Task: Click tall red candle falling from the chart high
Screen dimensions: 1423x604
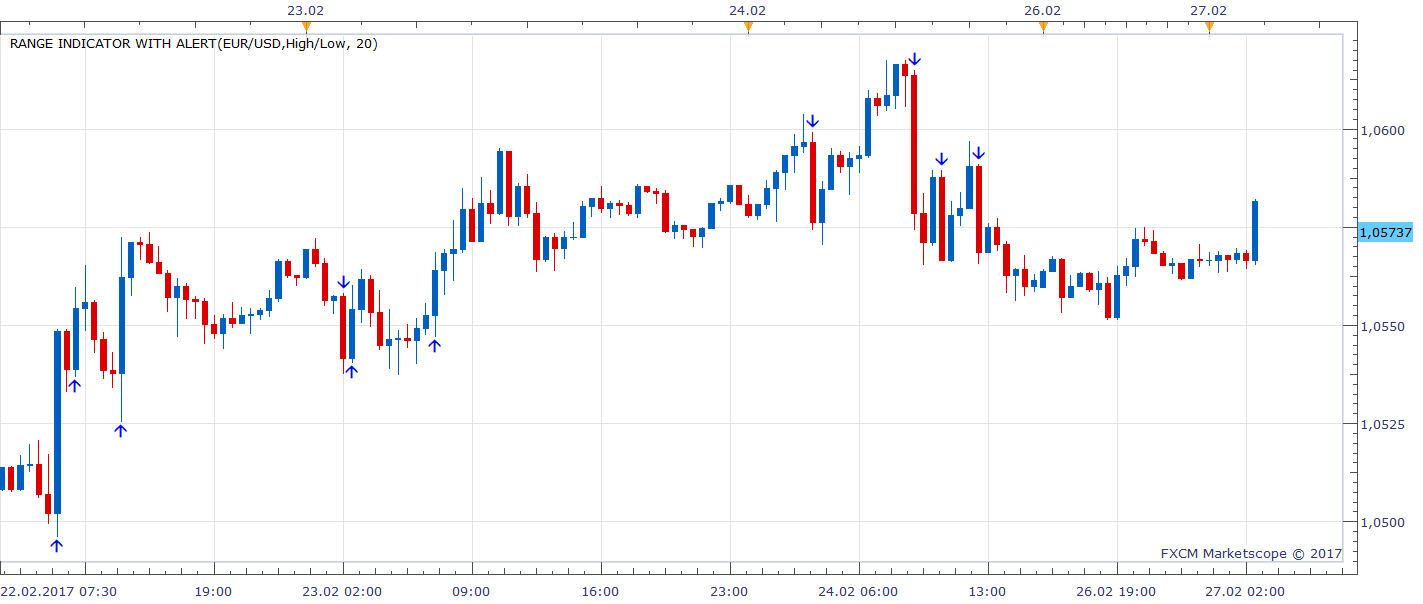Action: coord(914,144)
